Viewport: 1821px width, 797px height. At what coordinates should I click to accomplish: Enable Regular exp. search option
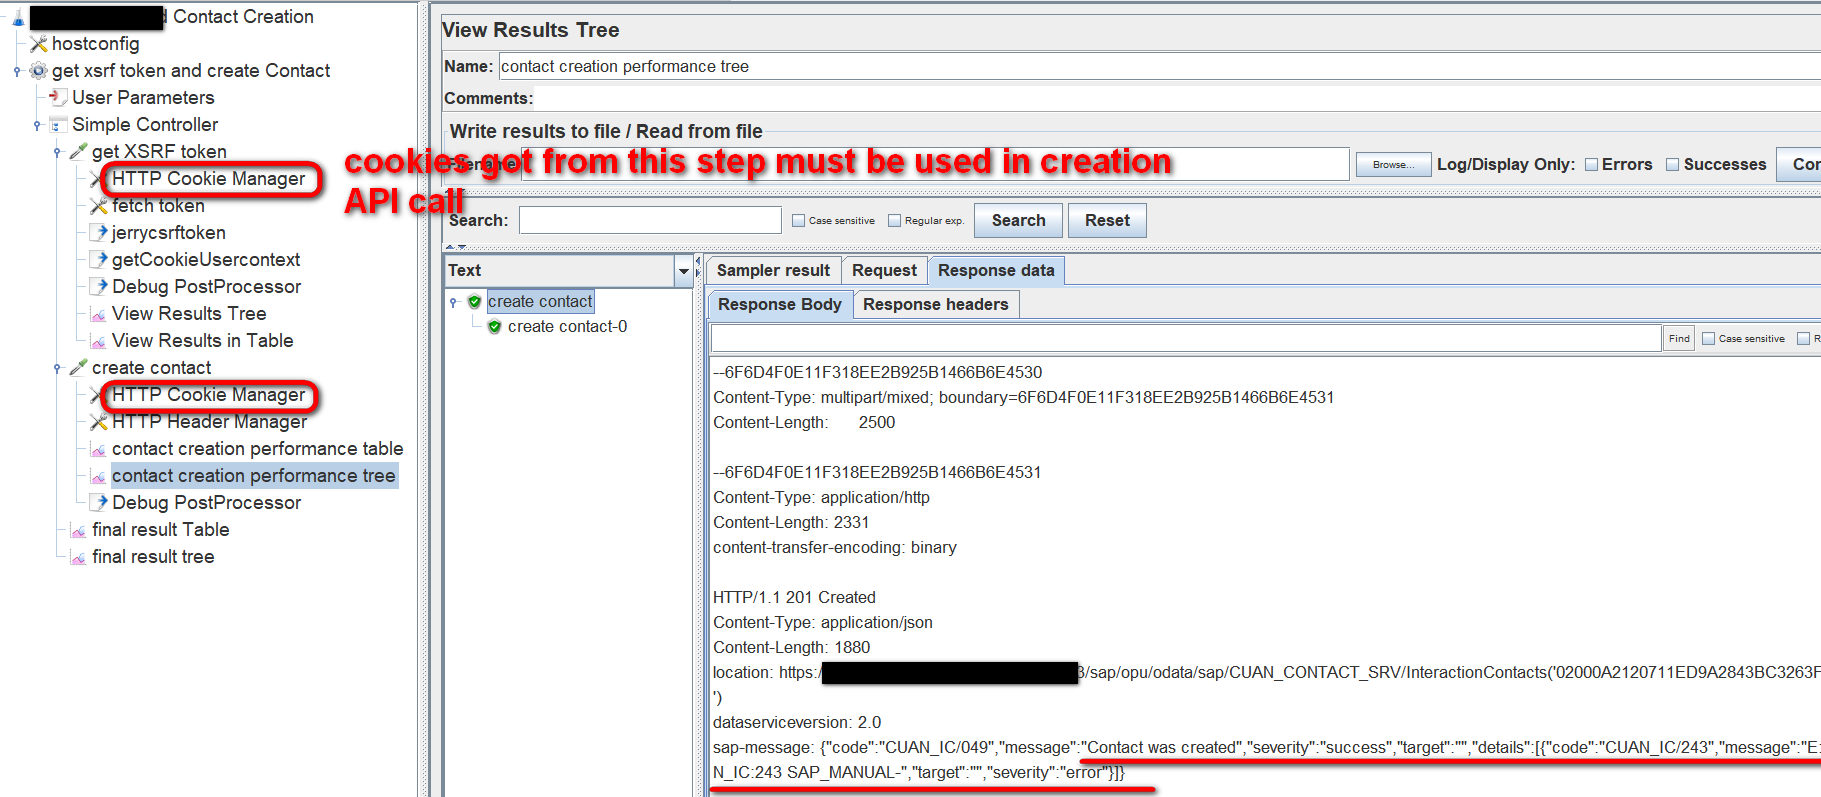click(x=894, y=221)
